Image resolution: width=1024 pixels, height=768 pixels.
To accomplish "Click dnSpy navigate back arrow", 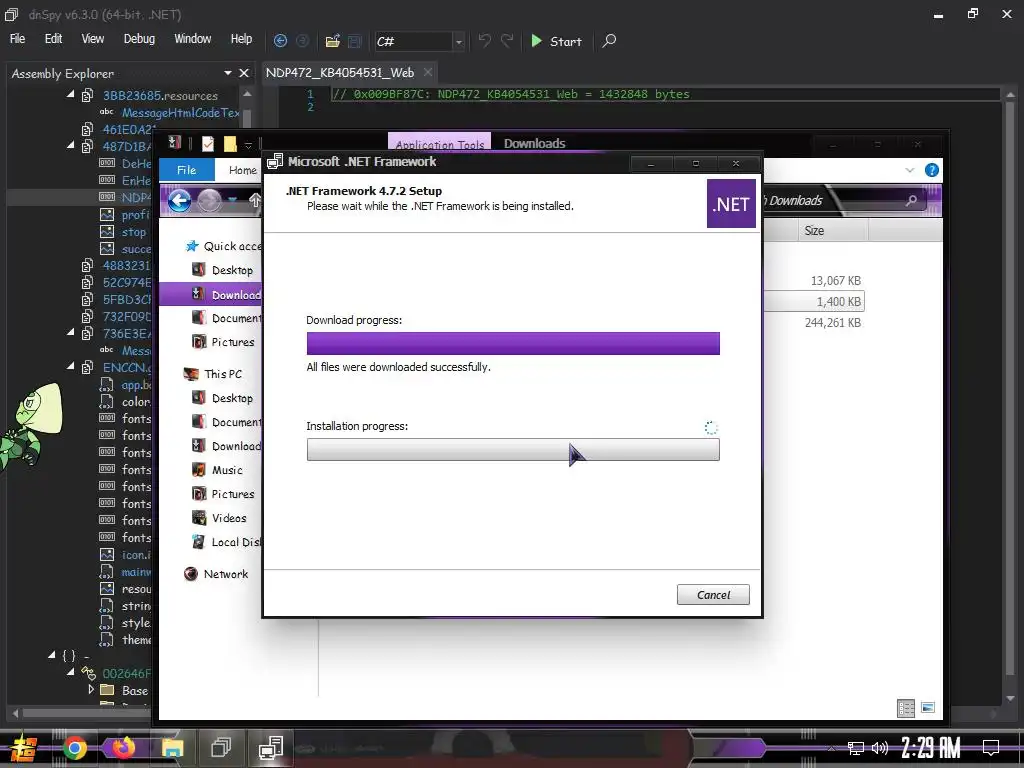I will (x=280, y=40).
